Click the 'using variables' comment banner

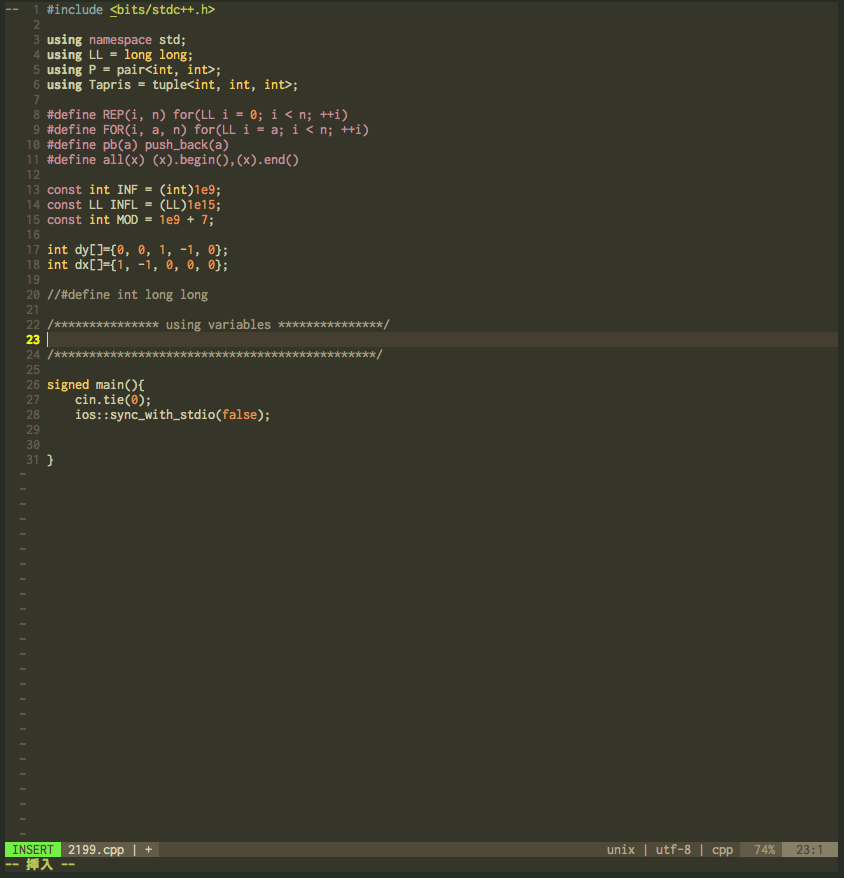point(218,325)
